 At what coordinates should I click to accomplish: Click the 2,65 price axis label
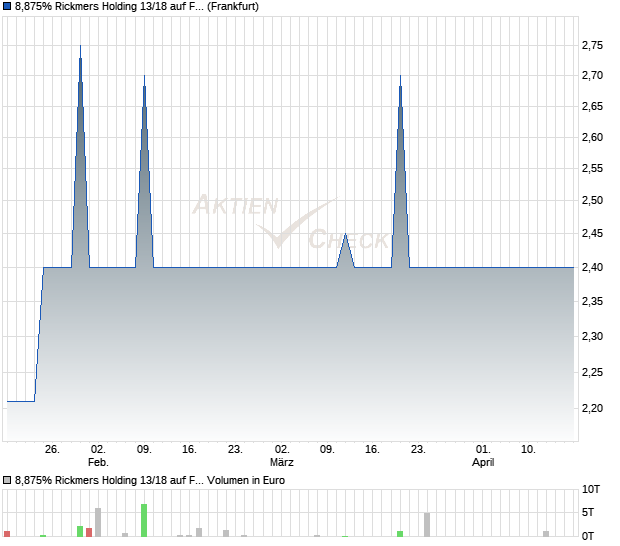pyautogui.click(x=592, y=106)
